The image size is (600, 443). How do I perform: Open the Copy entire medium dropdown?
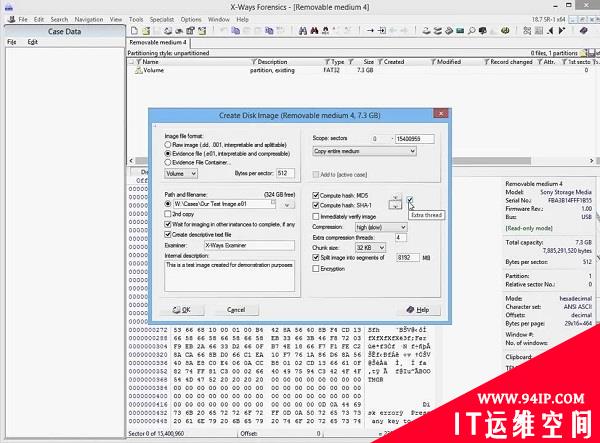coord(364,151)
